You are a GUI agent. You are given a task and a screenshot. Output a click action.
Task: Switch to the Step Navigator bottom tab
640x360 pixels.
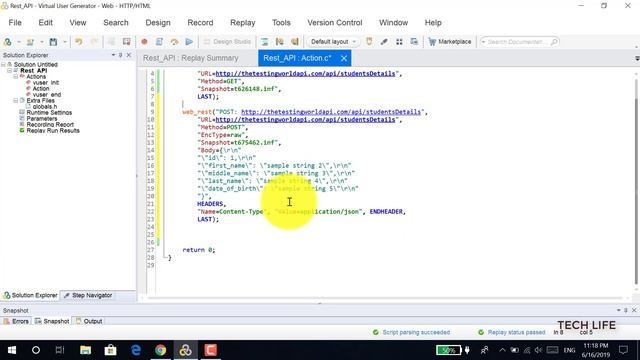(88, 295)
